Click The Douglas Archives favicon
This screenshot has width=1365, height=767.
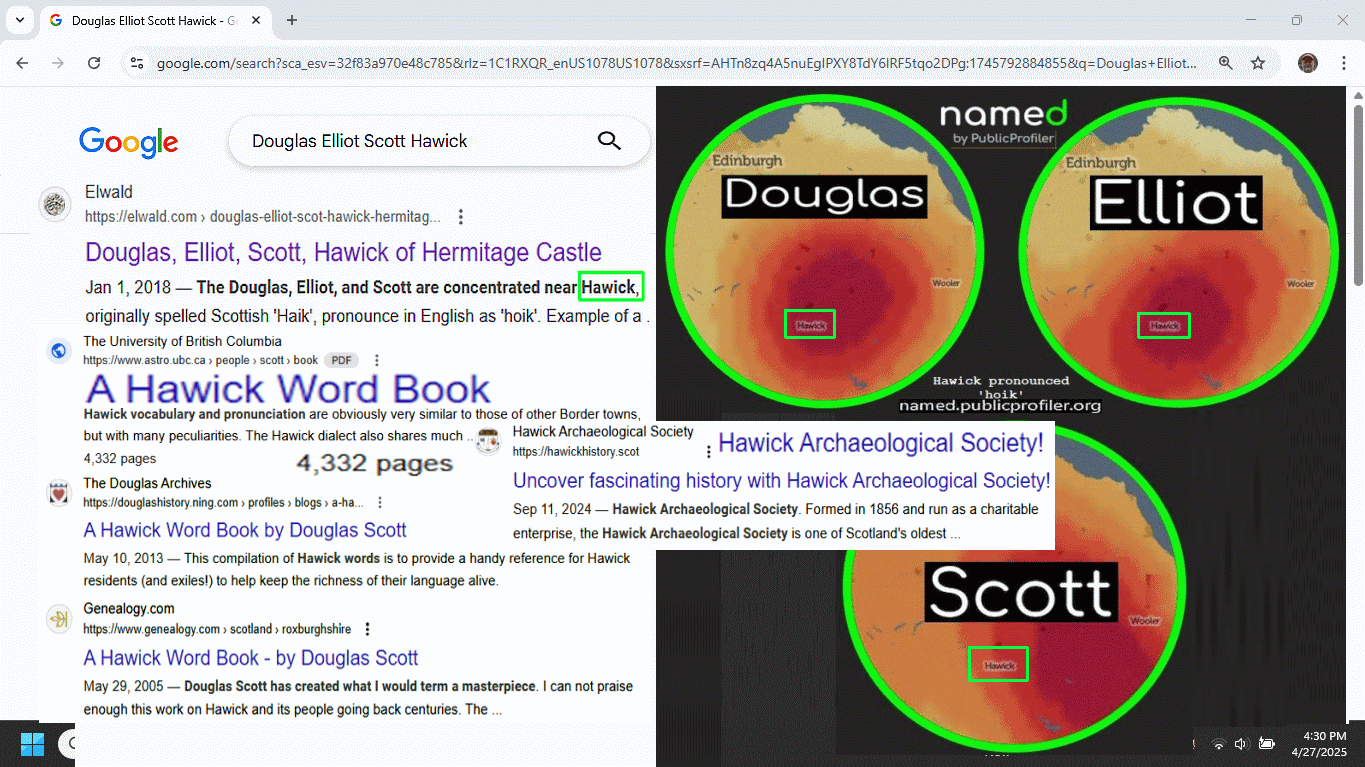pyautogui.click(x=59, y=493)
